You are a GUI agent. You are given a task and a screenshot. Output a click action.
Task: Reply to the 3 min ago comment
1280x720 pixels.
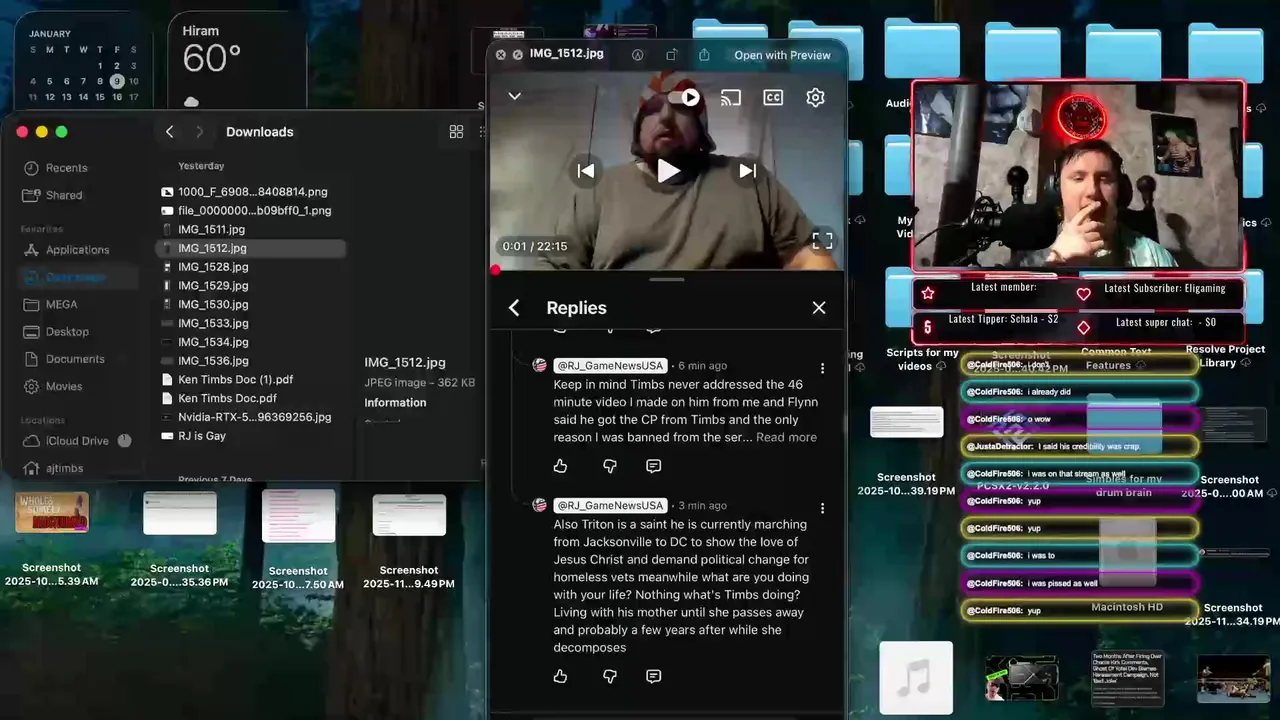pyautogui.click(x=654, y=676)
